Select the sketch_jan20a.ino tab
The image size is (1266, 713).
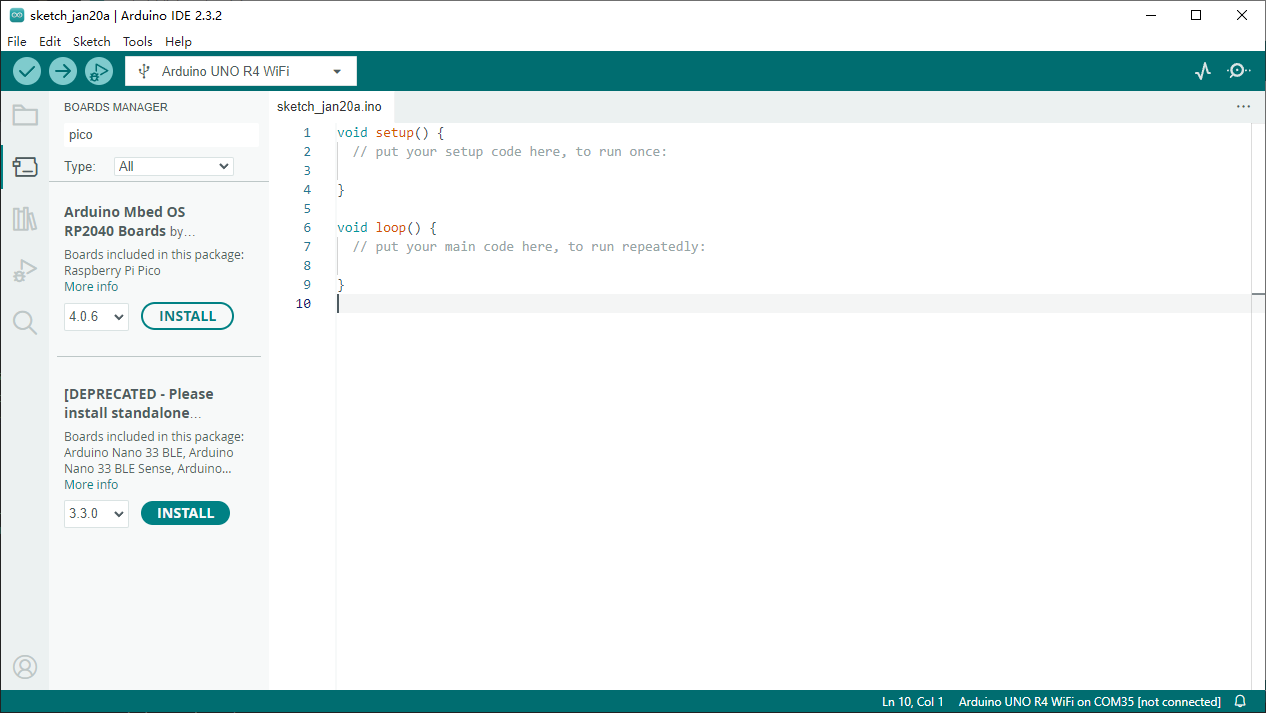click(329, 107)
